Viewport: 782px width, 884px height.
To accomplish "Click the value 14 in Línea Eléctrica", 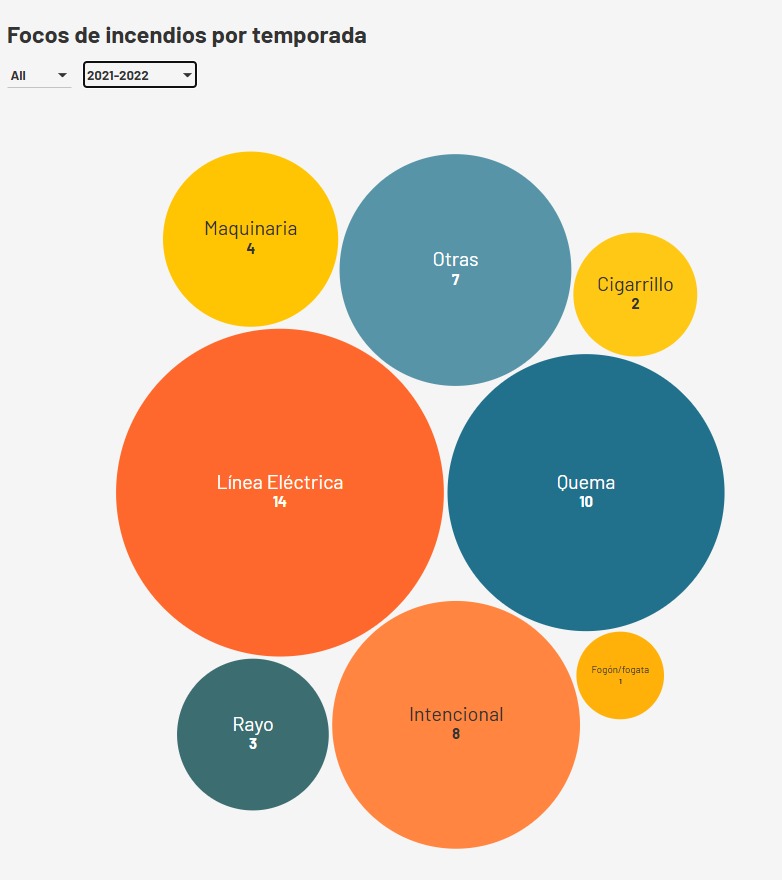I will [x=280, y=502].
